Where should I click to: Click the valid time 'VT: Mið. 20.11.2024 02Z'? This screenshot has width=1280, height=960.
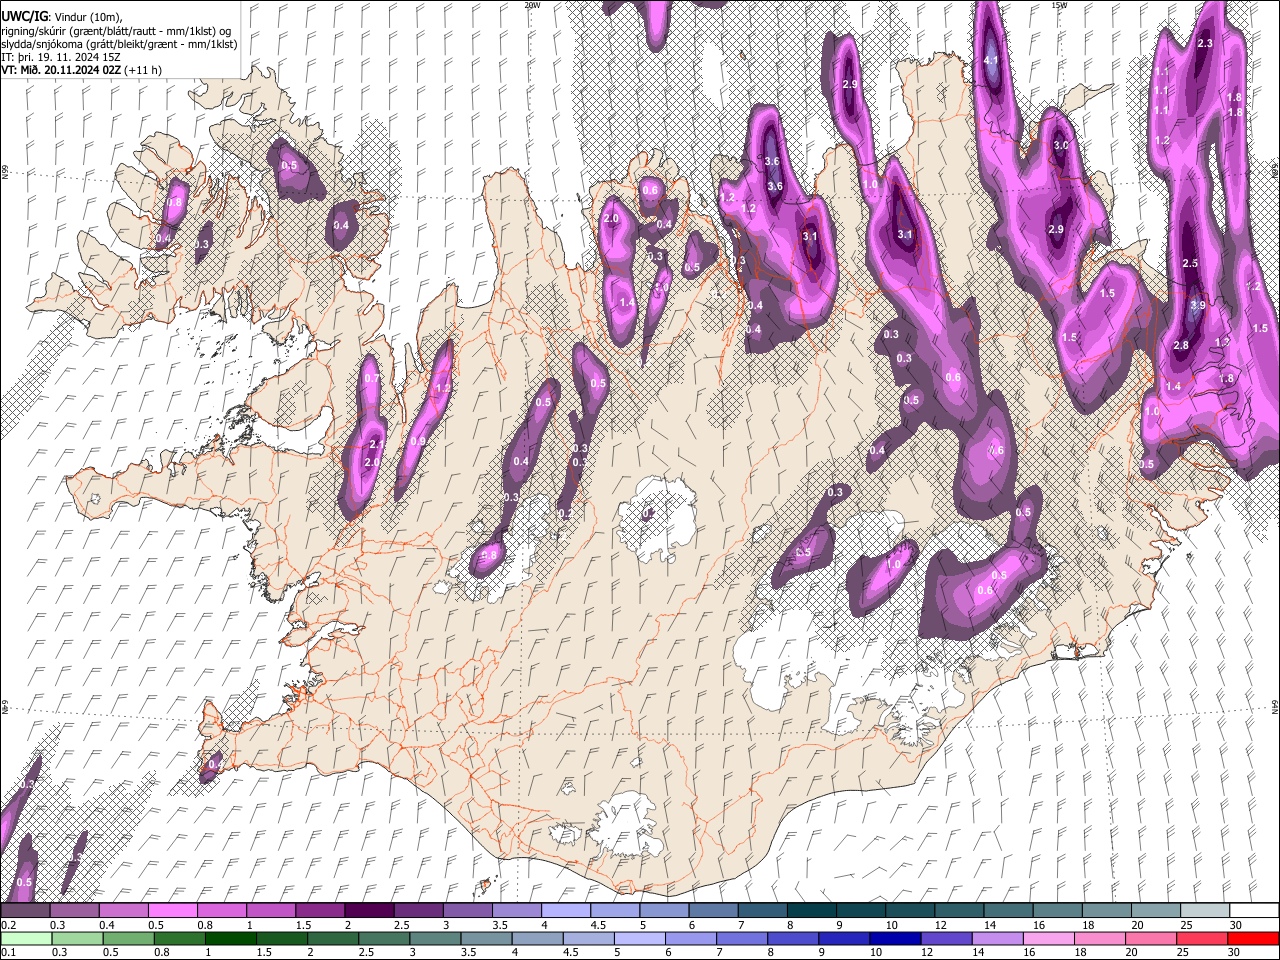point(61,70)
